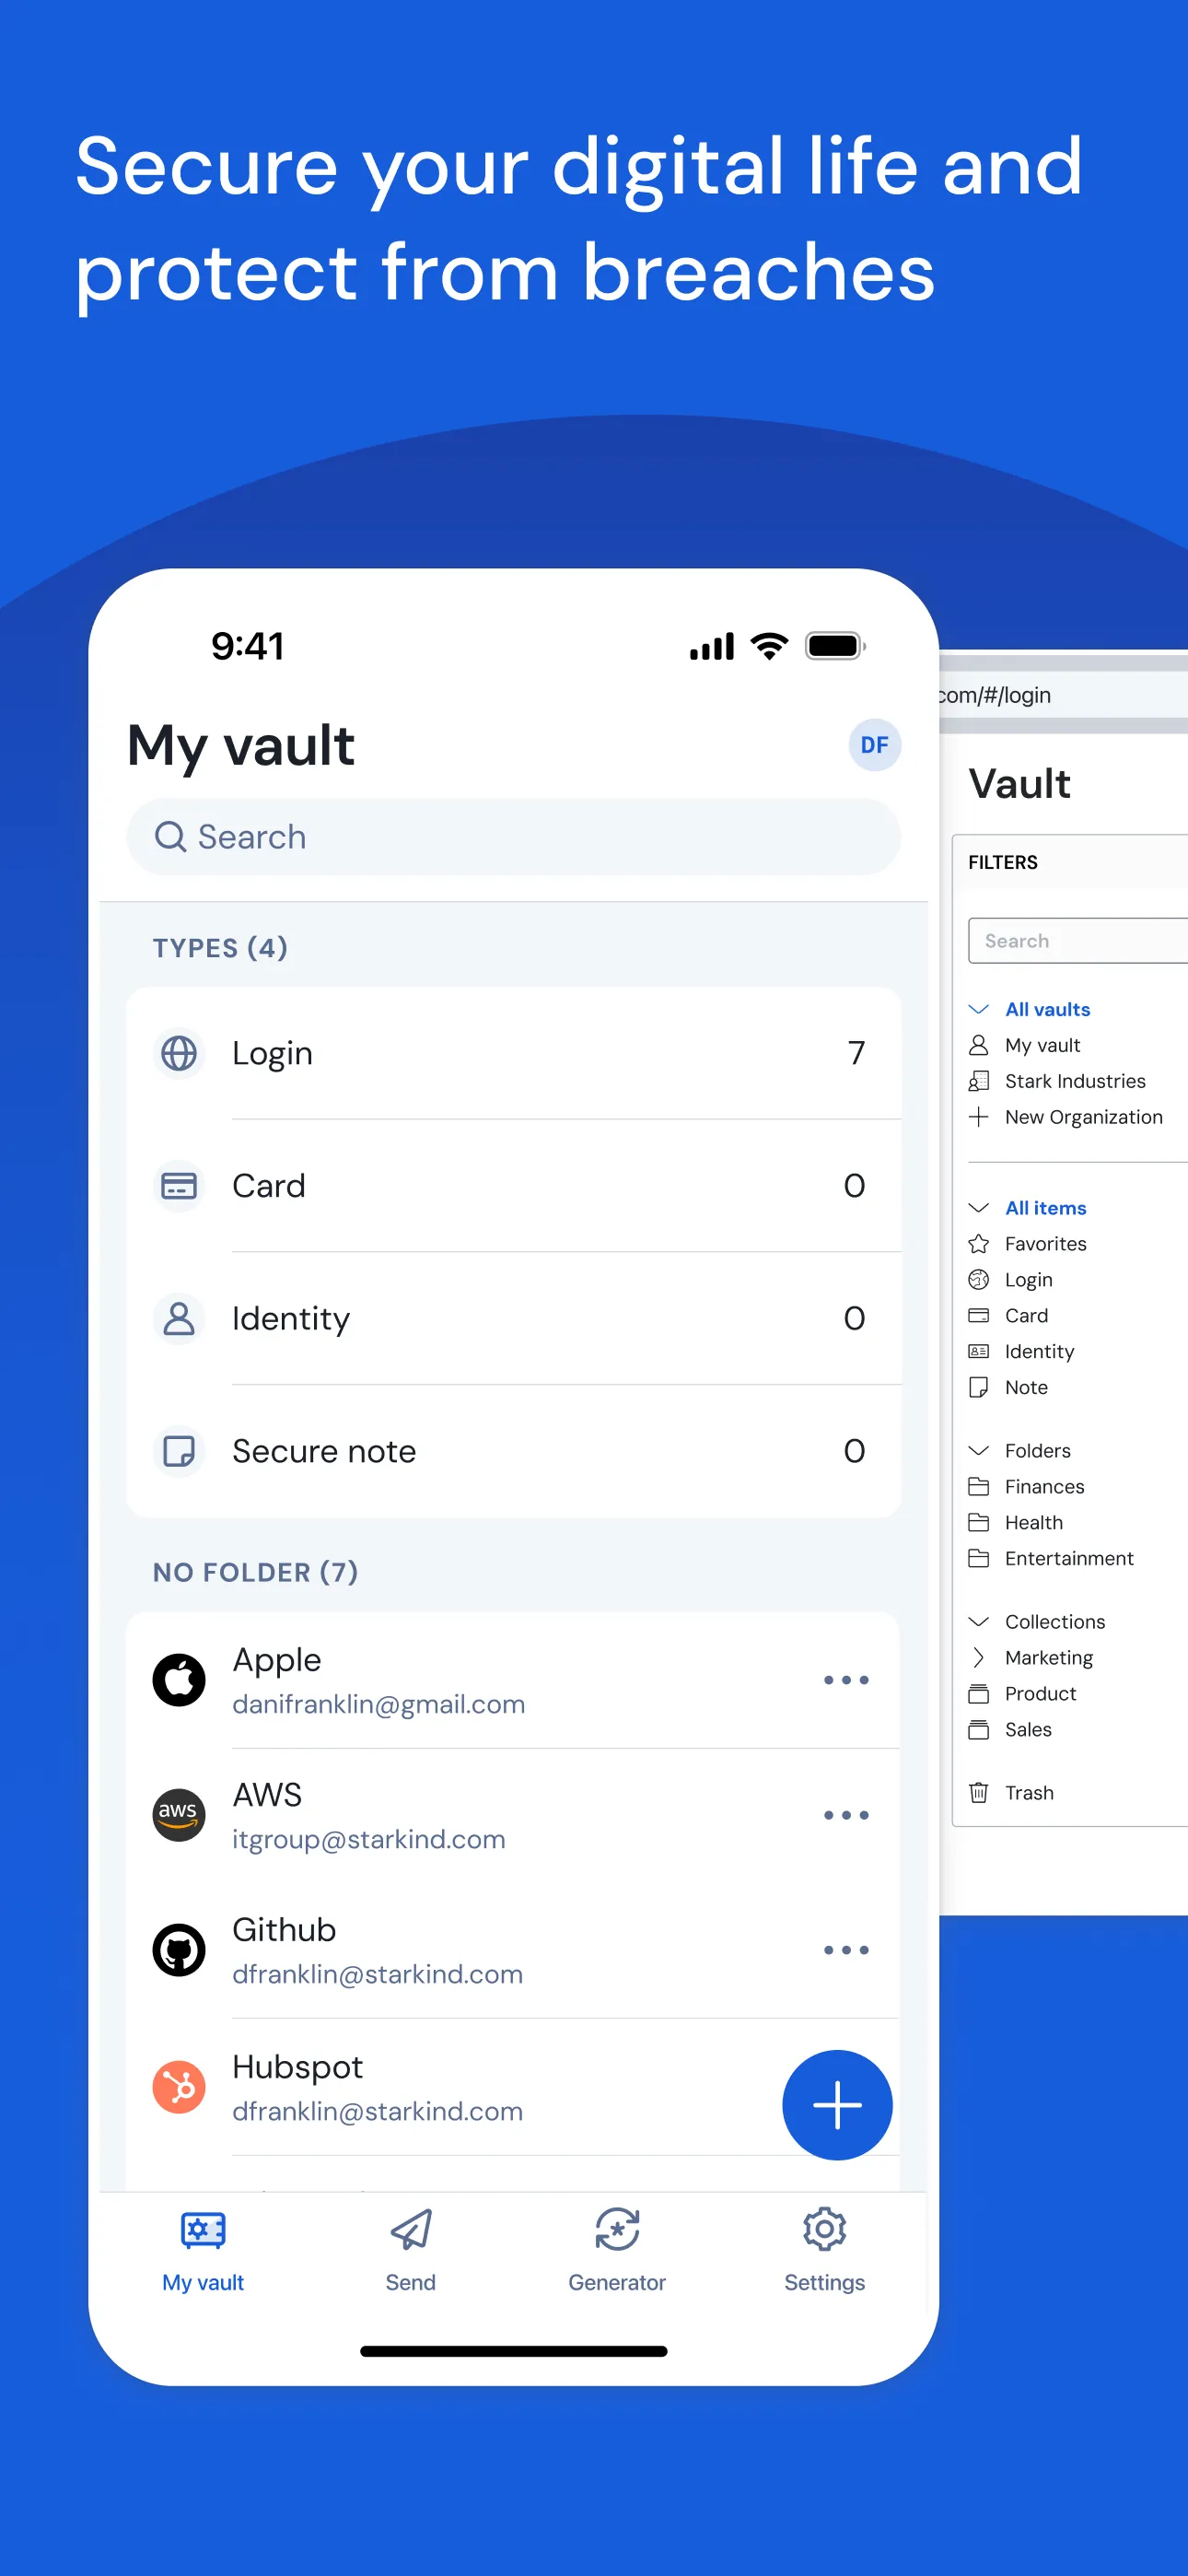Open the Entertainment folder
1188x2576 pixels.
(1069, 1559)
